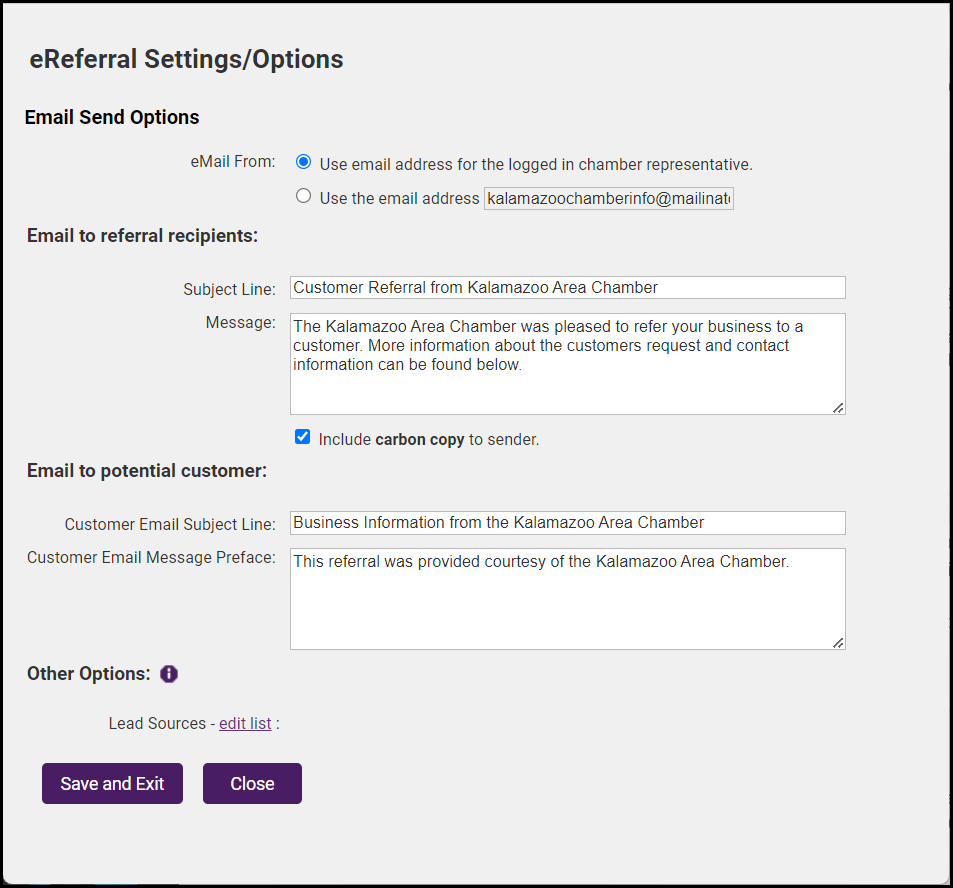The height and width of the screenshot is (888, 953).
Task: Click the "Customer Email Subject Line:" label
Action: coord(170,524)
